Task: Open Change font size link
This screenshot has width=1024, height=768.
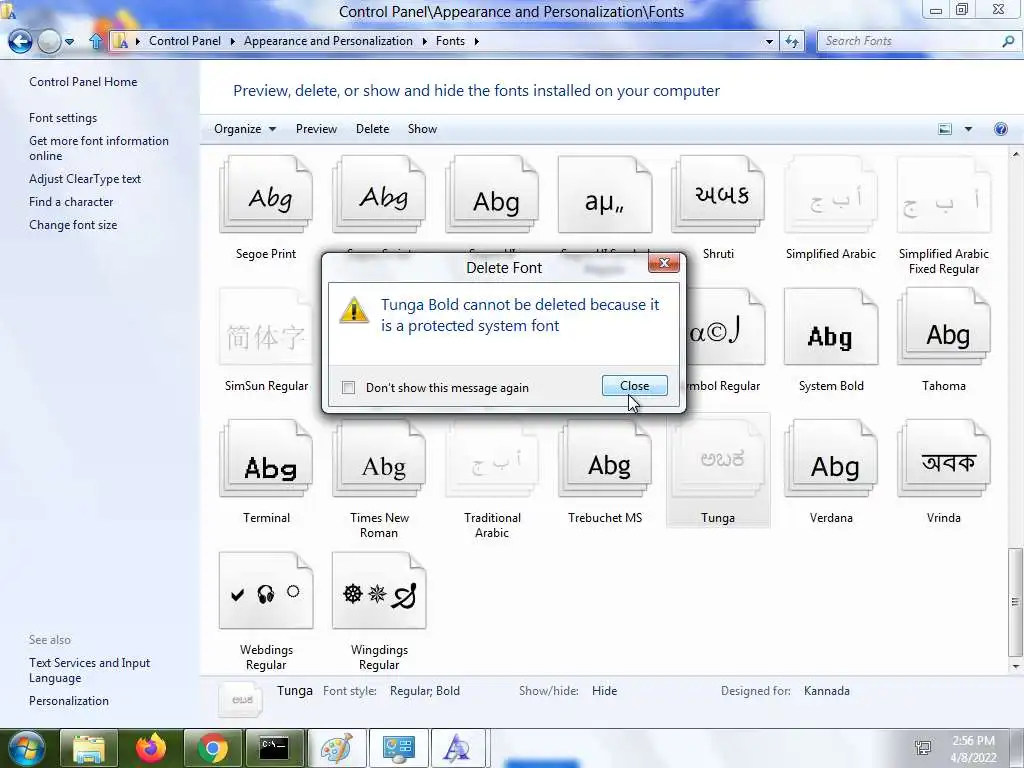Action: tap(73, 225)
